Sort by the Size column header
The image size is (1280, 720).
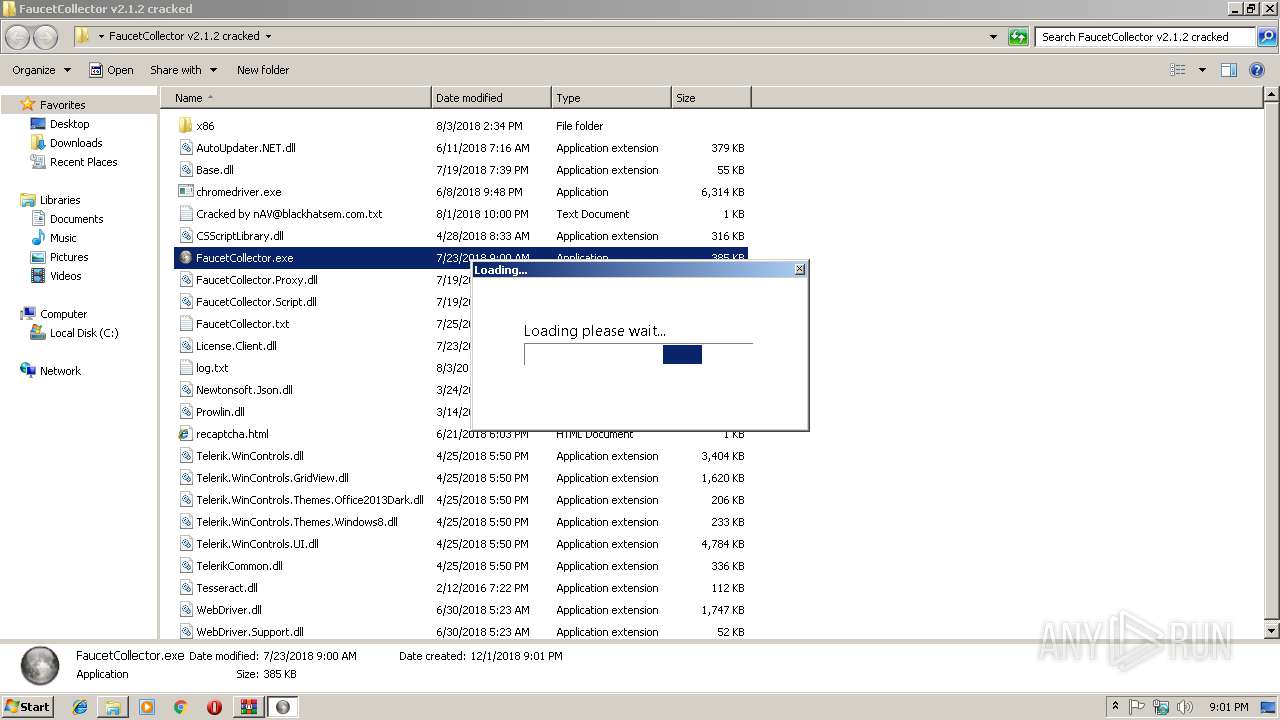[711, 98]
